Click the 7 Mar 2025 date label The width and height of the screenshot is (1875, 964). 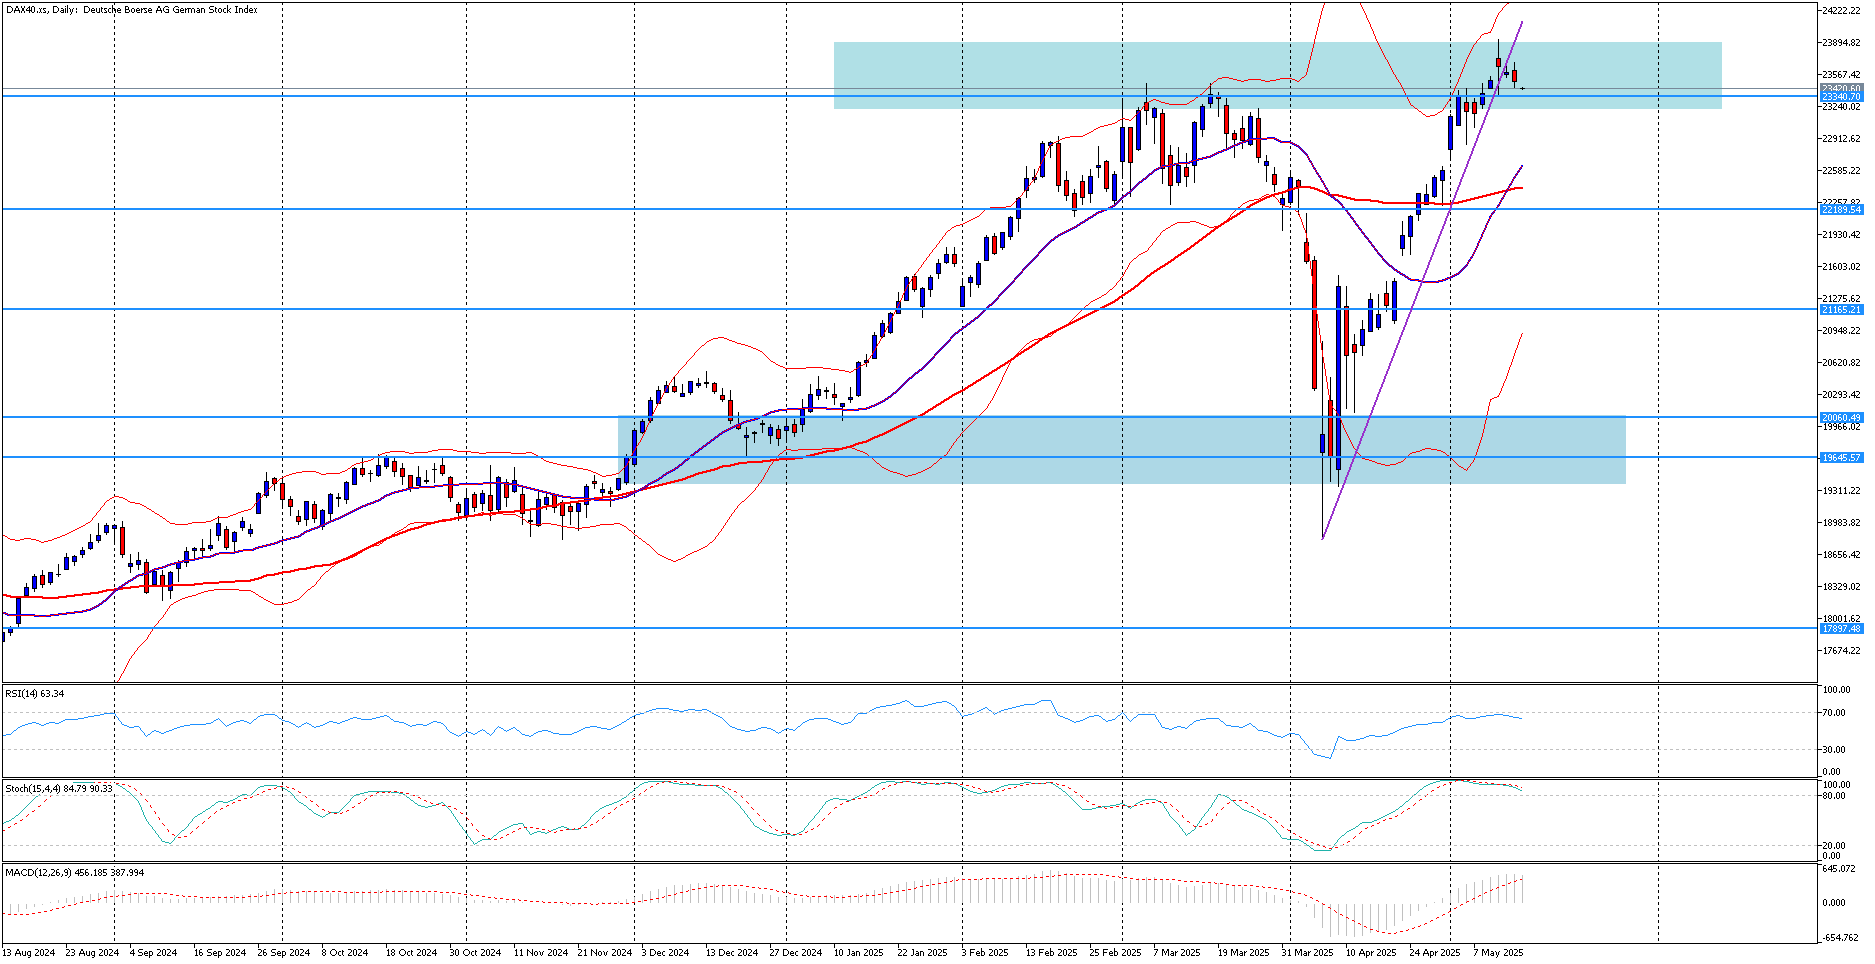pos(1177,953)
